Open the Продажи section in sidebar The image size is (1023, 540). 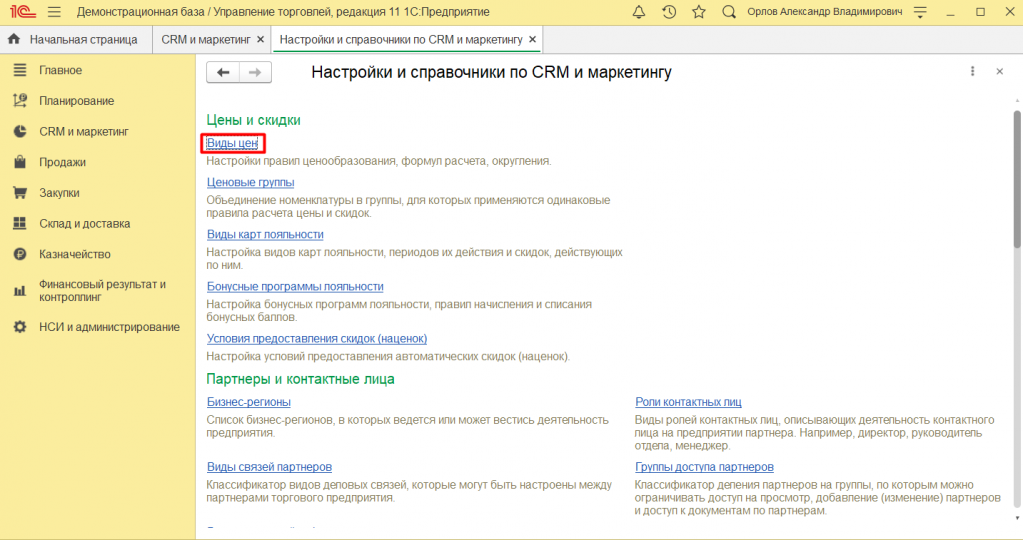pyautogui.click(x=62, y=162)
